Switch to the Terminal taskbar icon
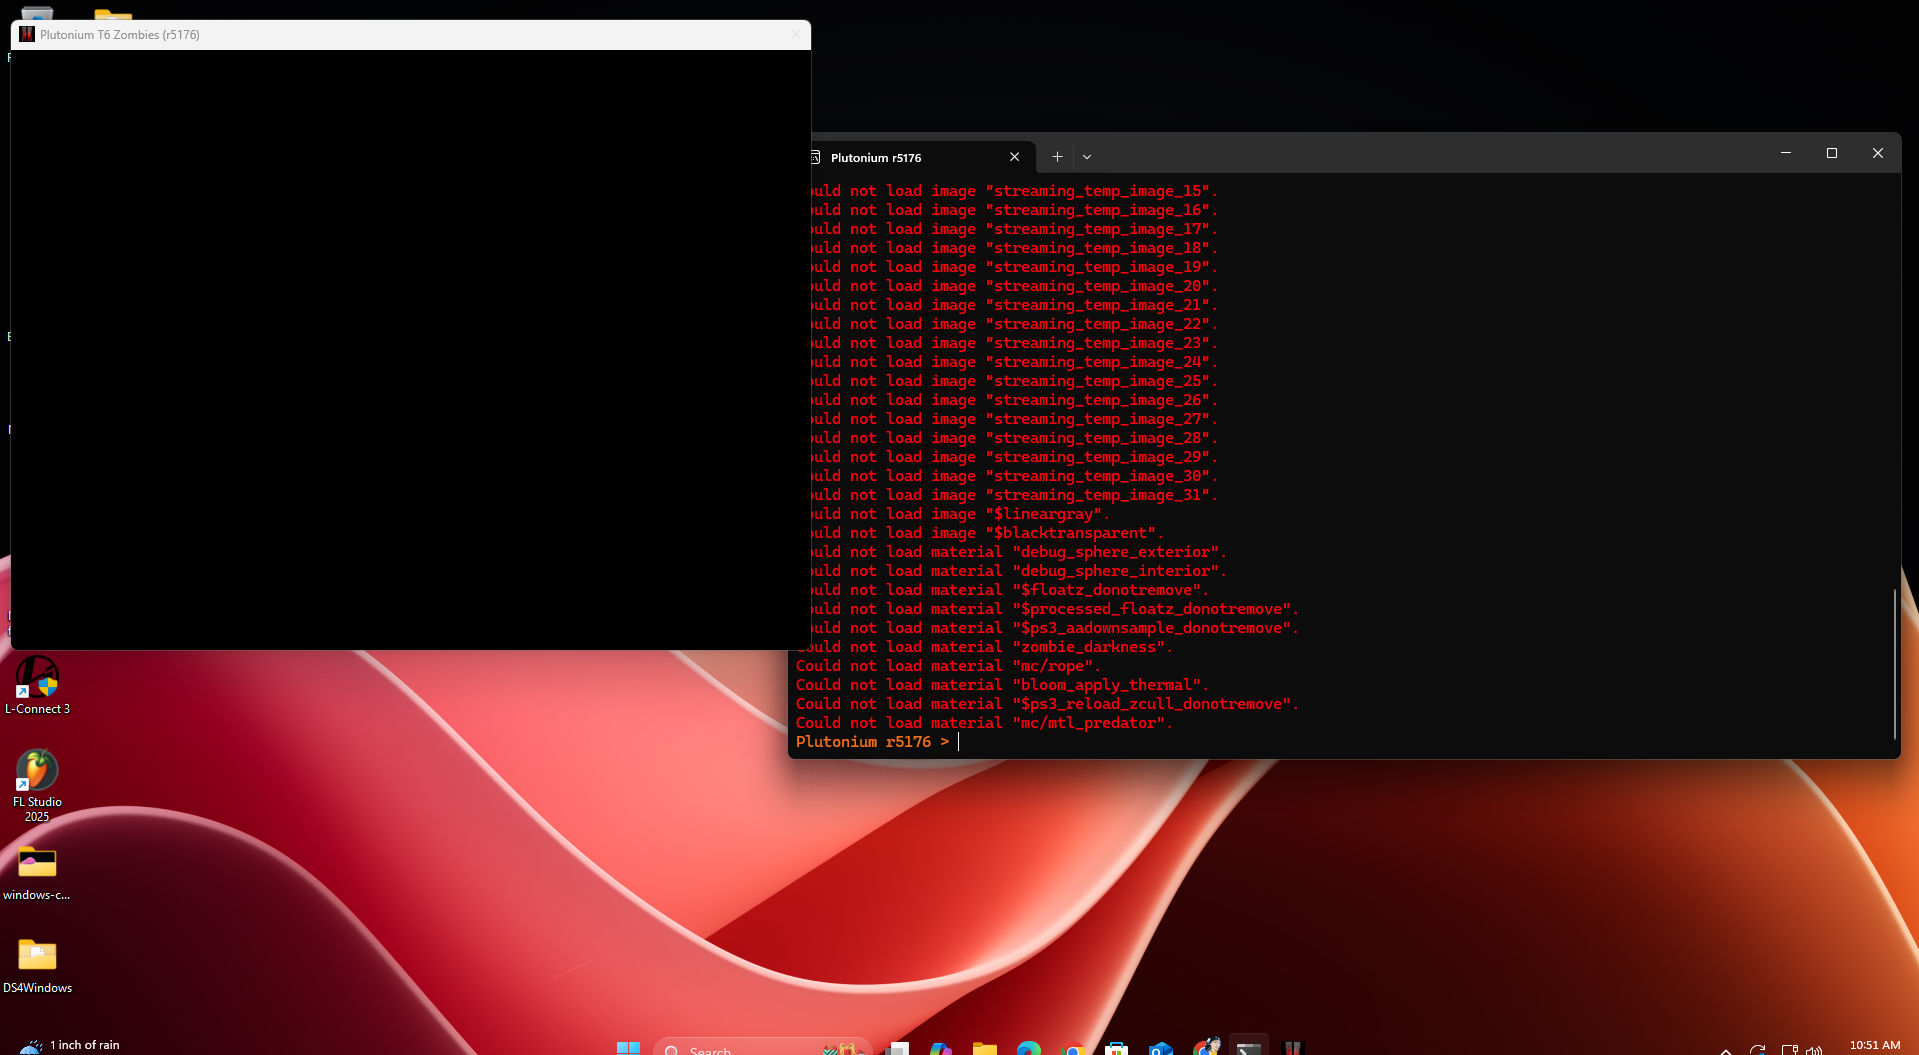The height and width of the screenshot is (1055, 1919). pyautogui.click(x=1249, y=1048)
